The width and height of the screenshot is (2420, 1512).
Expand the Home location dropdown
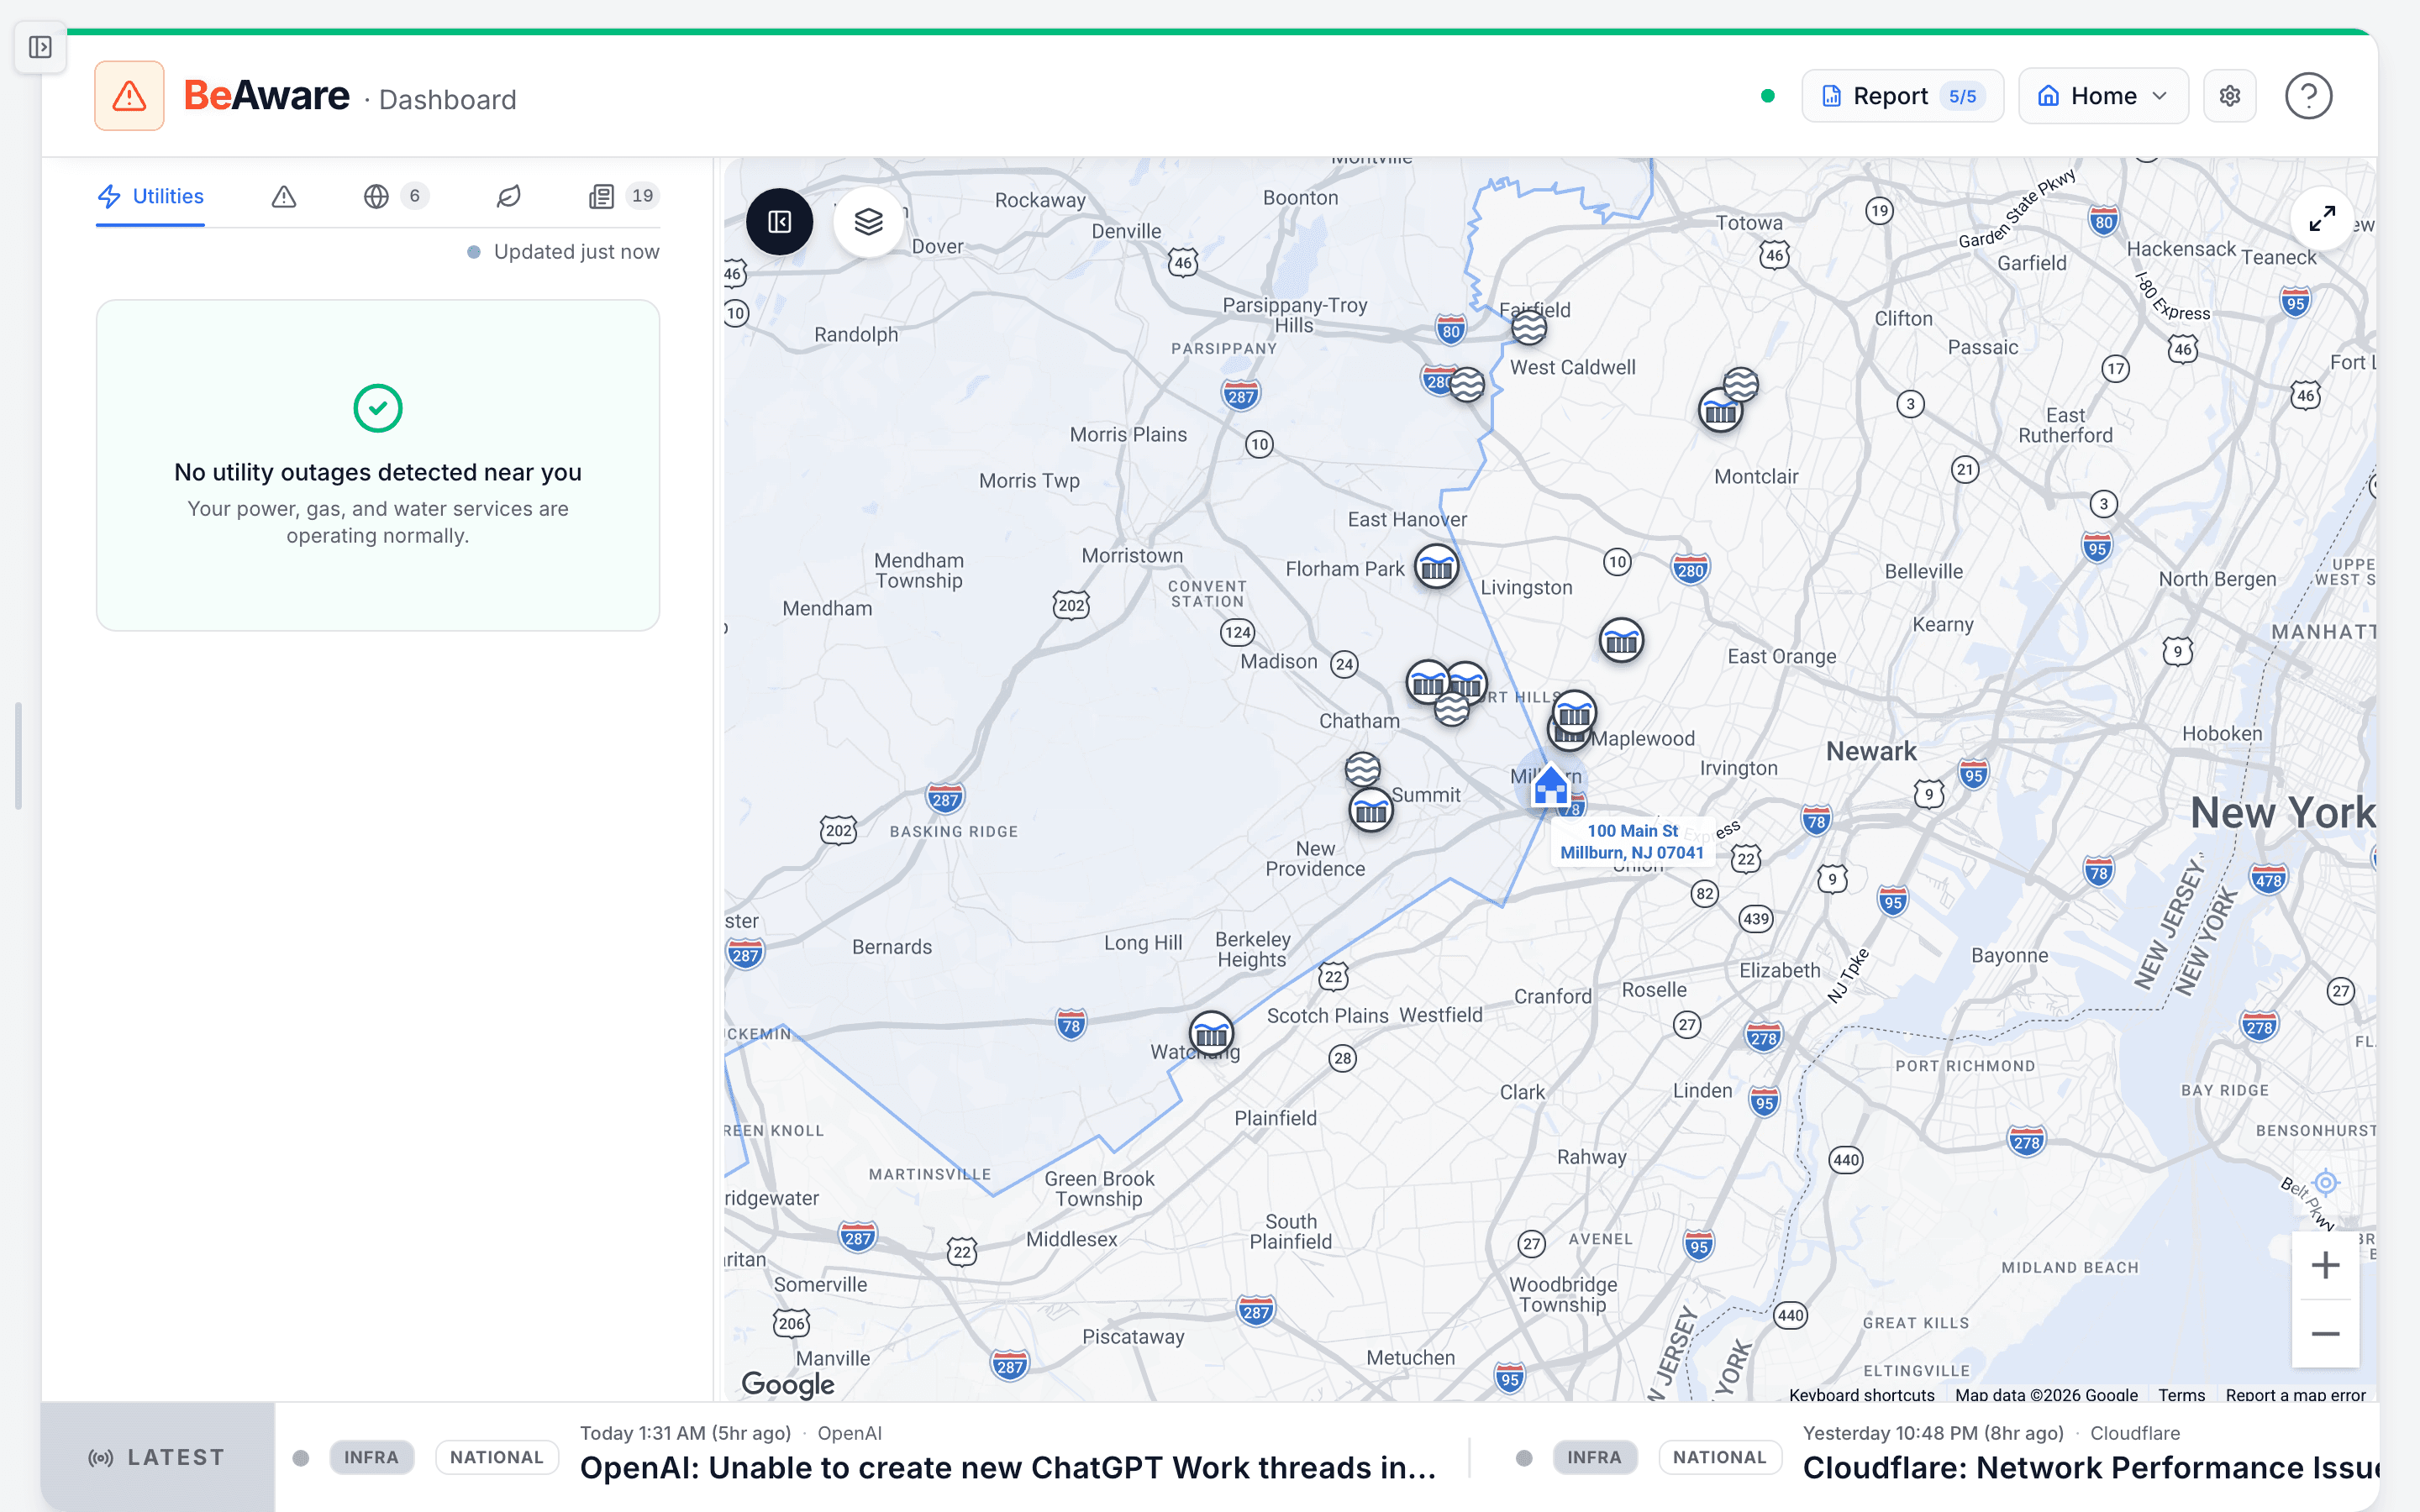(x=2103, y=96)
